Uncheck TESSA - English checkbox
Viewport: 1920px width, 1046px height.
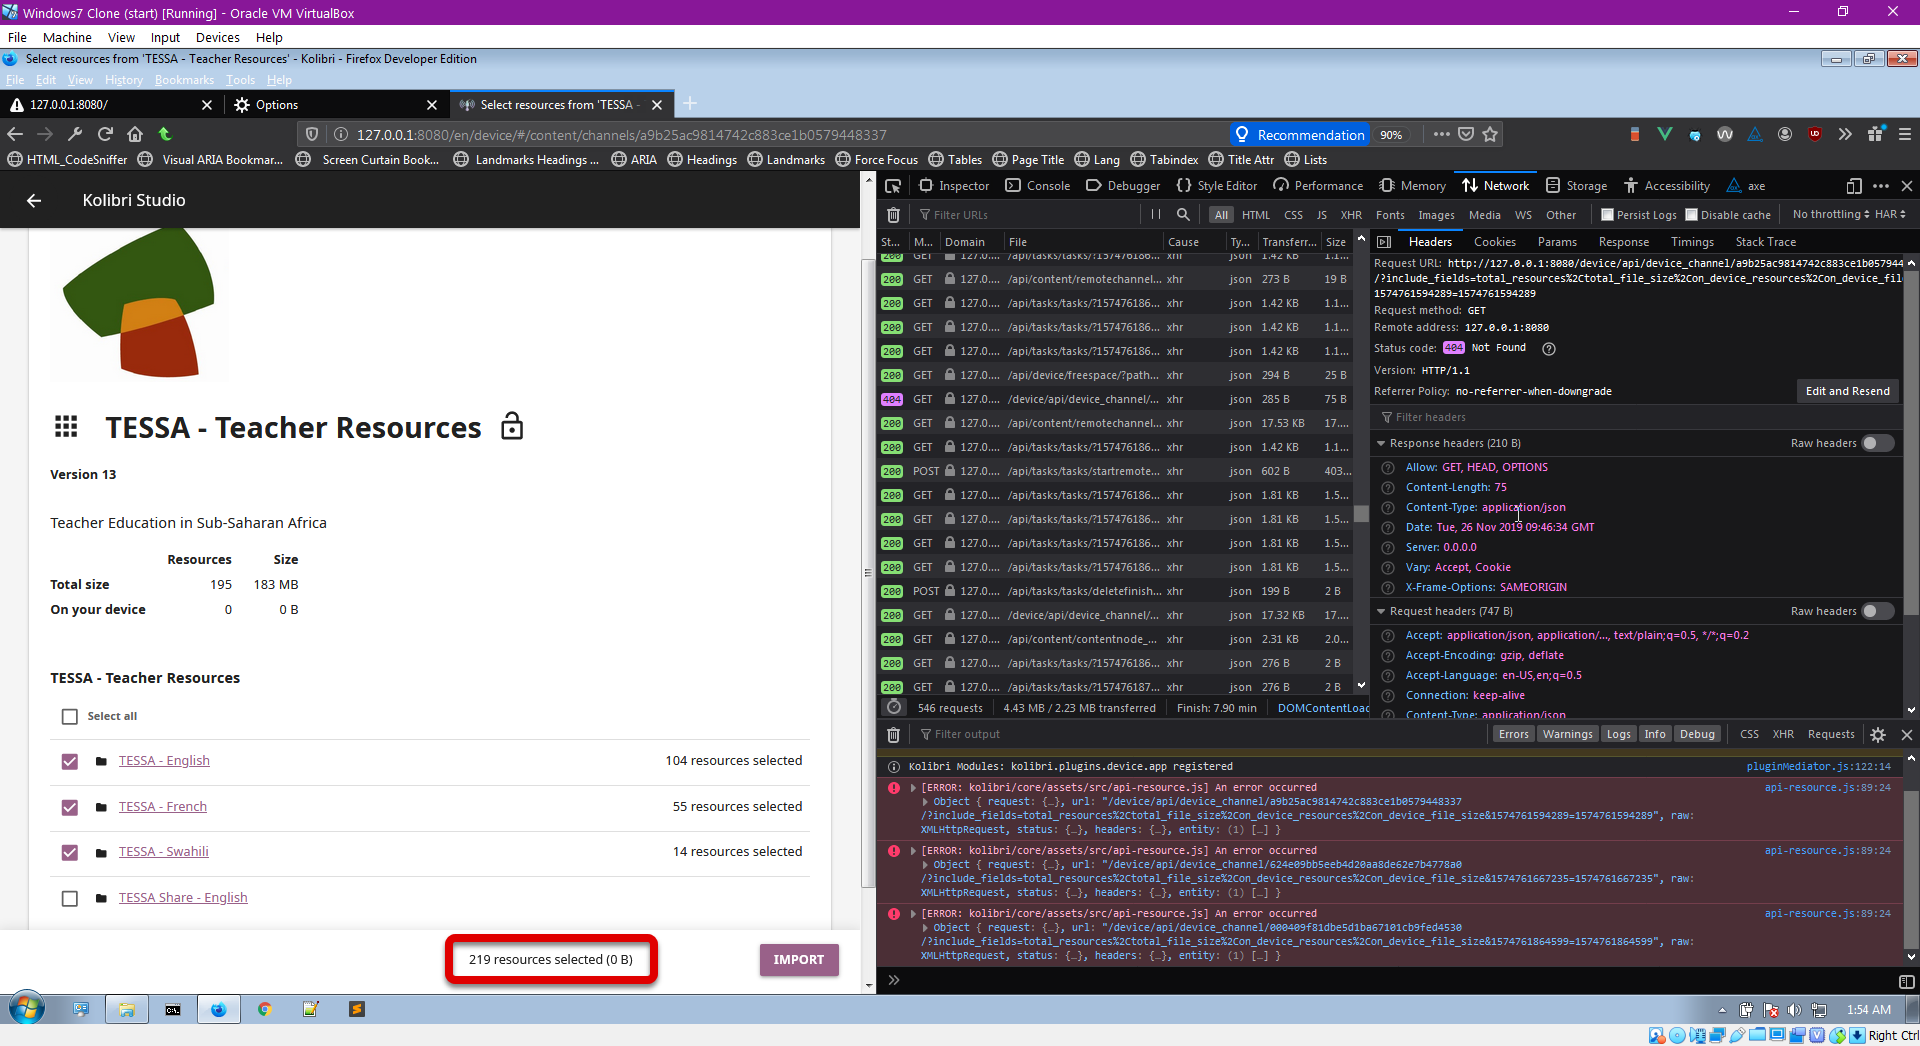tap(69, 762)
